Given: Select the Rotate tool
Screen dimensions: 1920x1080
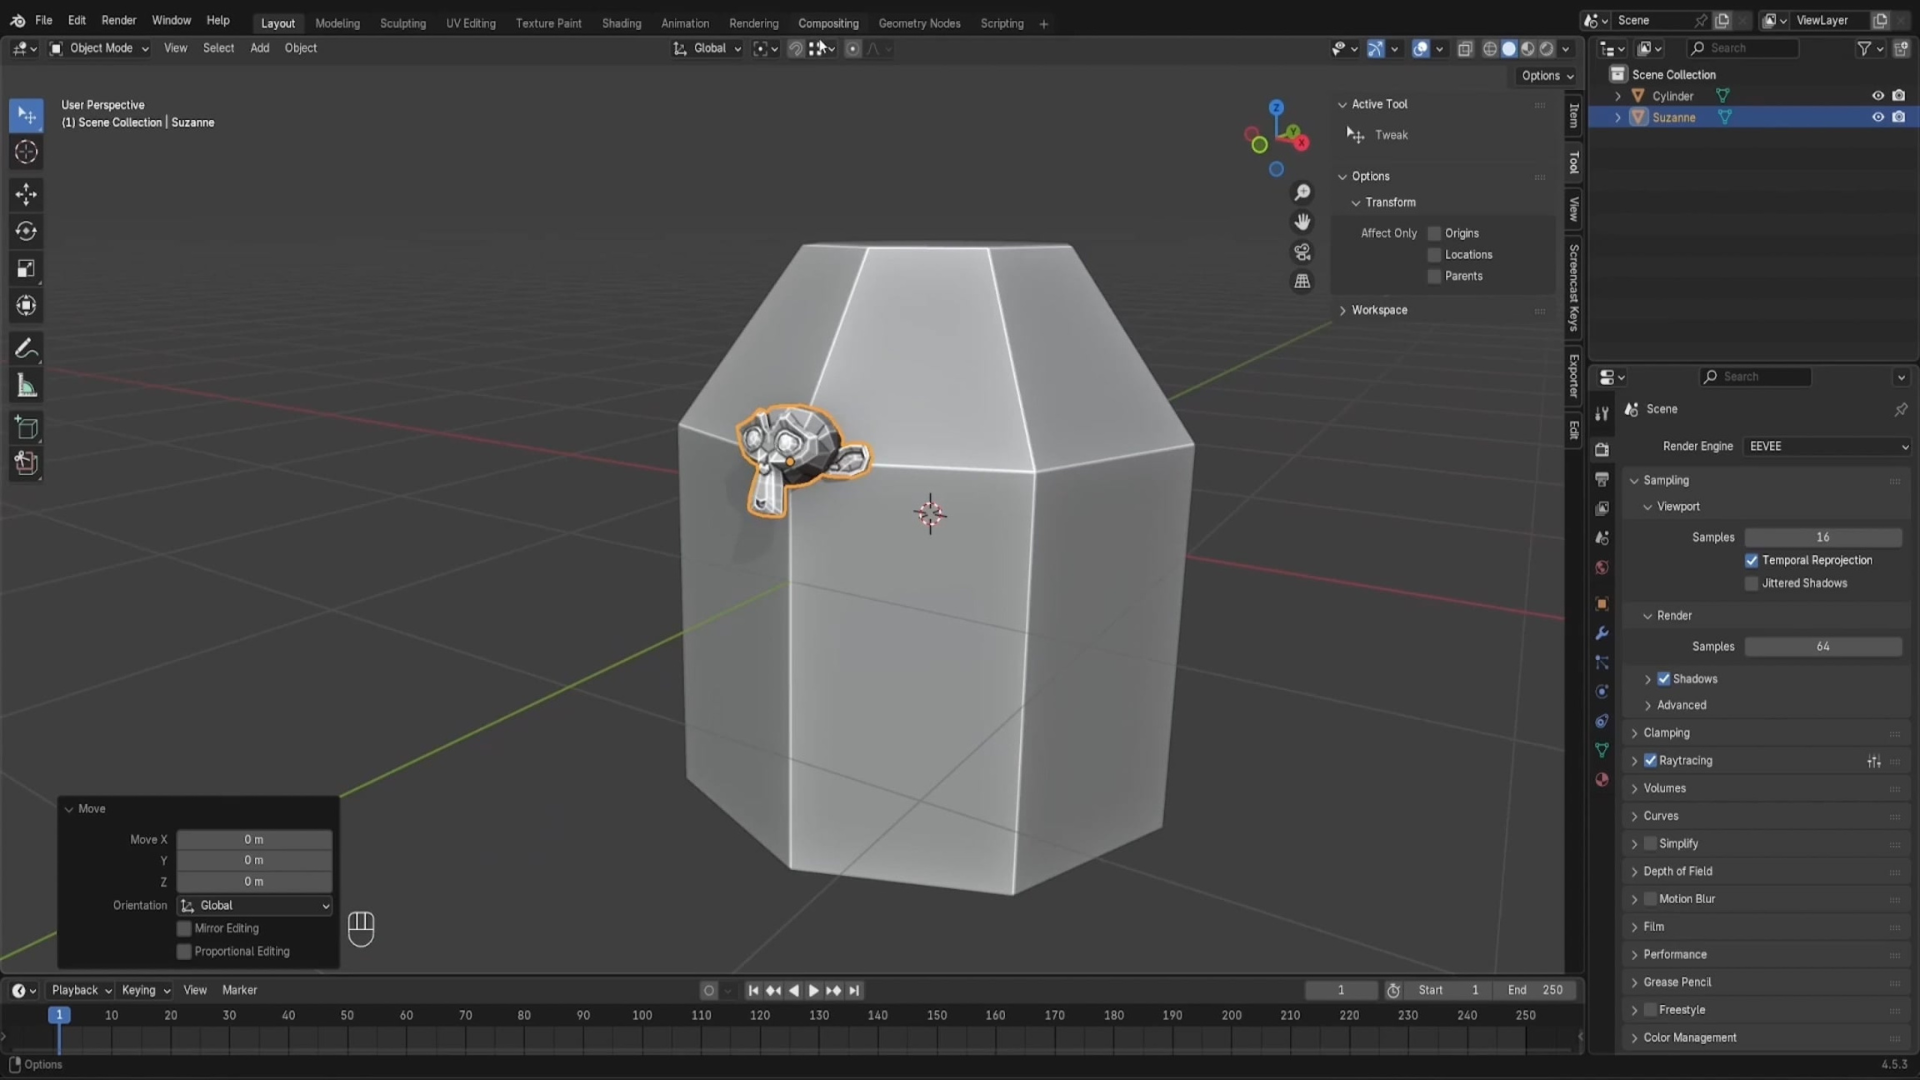Looking at the screenshot, I should point(26,231).
